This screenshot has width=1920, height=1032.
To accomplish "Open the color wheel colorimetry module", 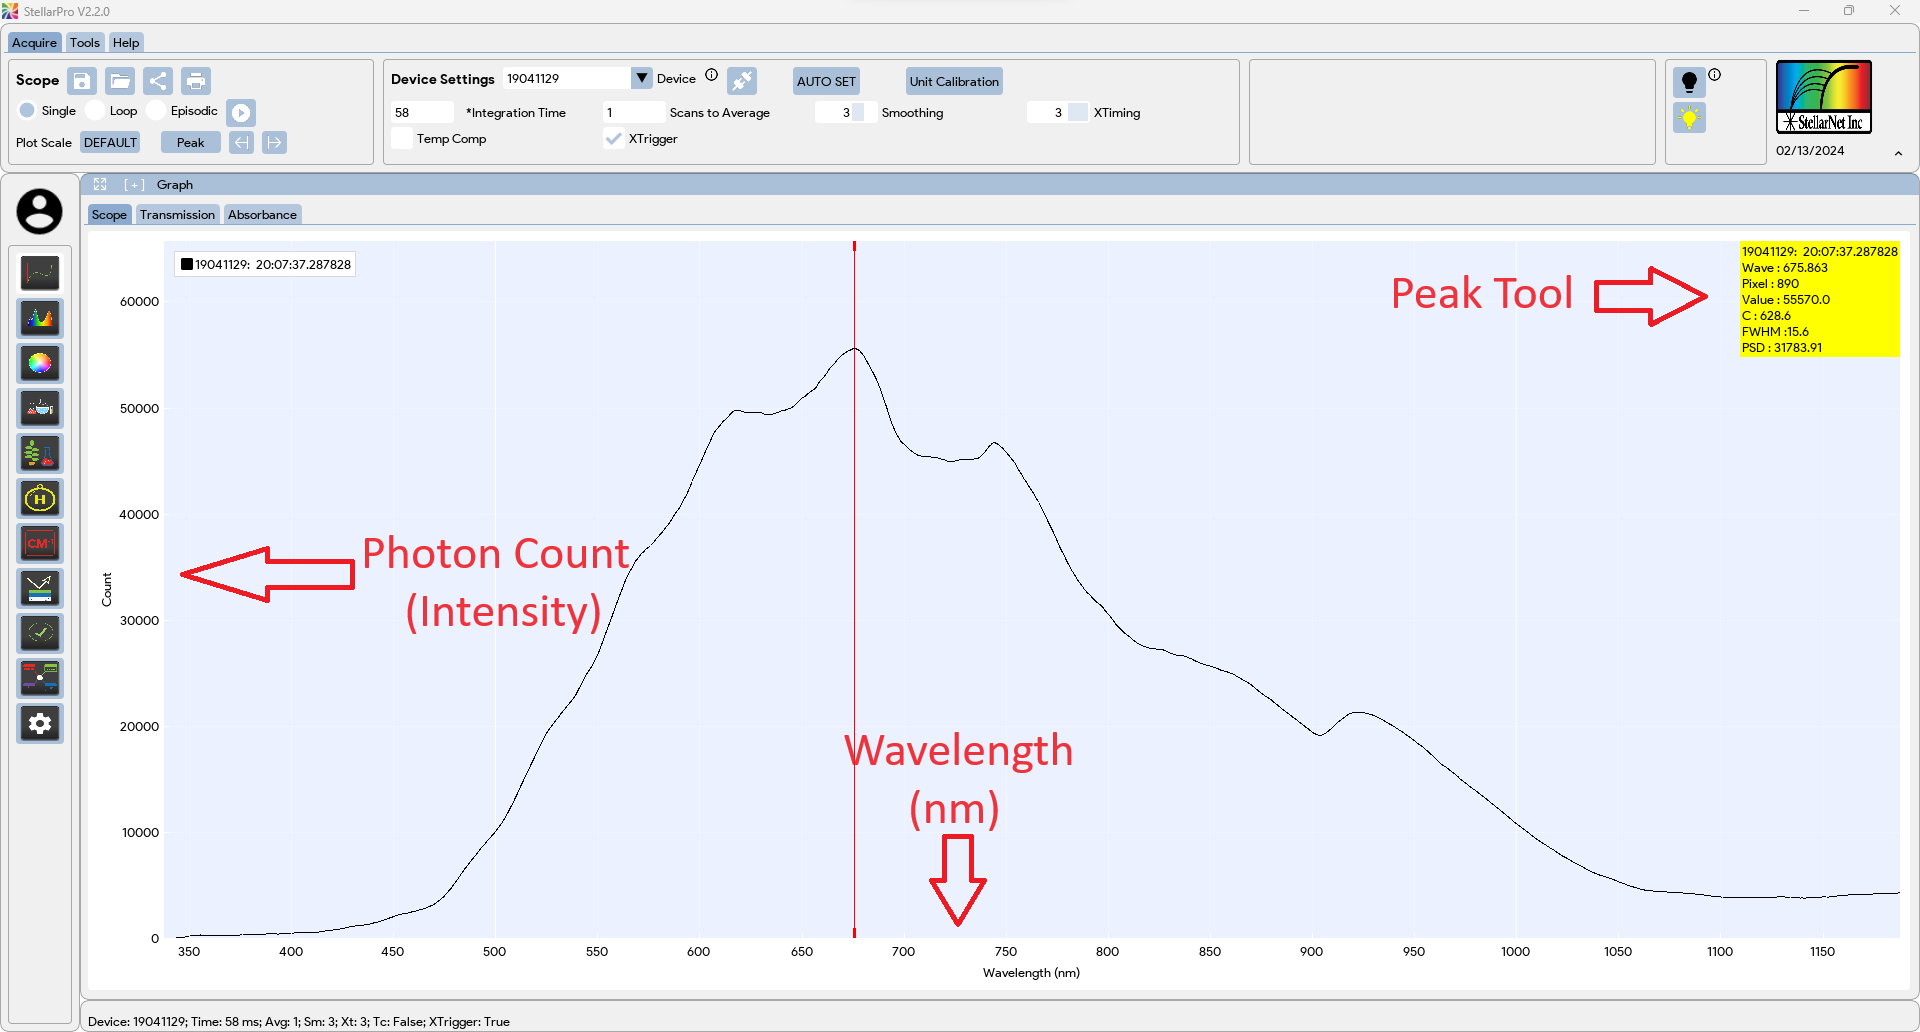I will pyautogui.click(x=40, y=363).
